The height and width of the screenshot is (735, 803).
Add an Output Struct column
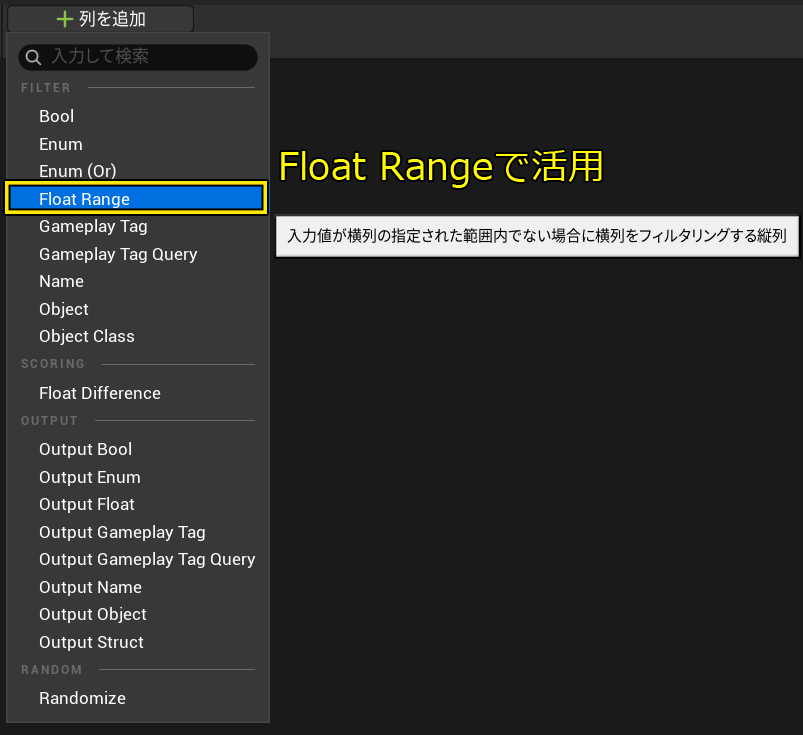pyautogui.click(x=138, y=642)
